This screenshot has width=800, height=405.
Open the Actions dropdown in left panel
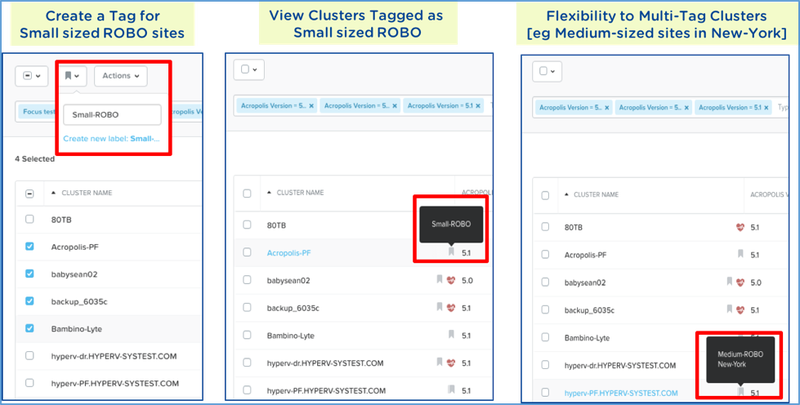121,76
